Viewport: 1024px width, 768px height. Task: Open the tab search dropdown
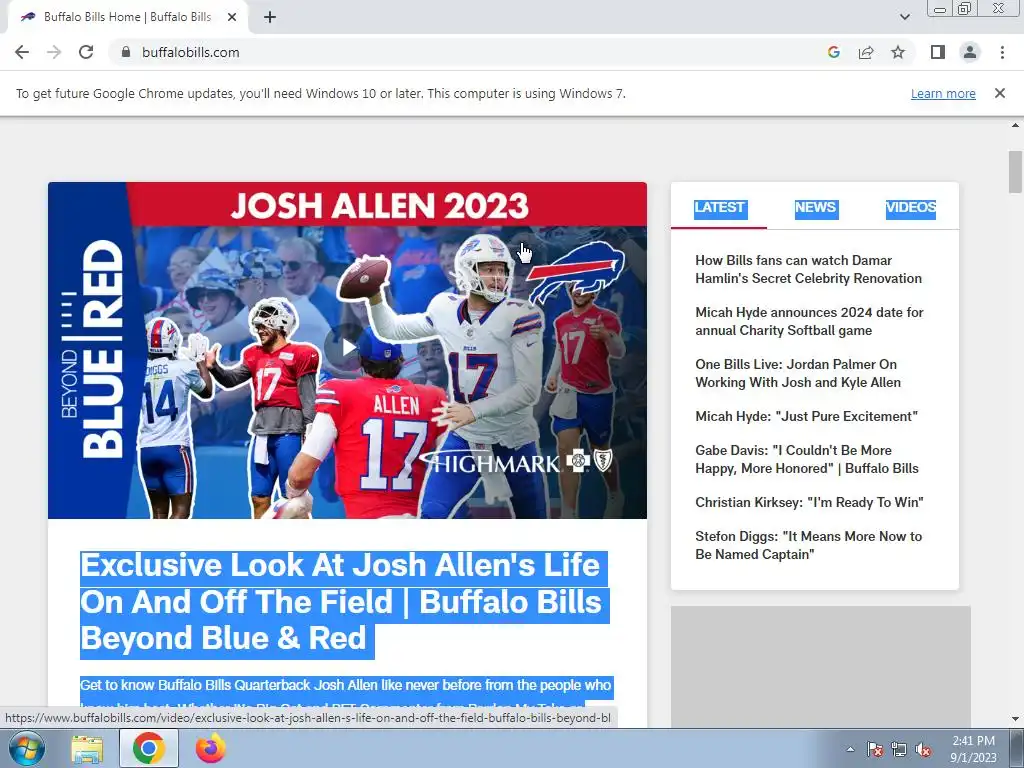coord(904,17)
